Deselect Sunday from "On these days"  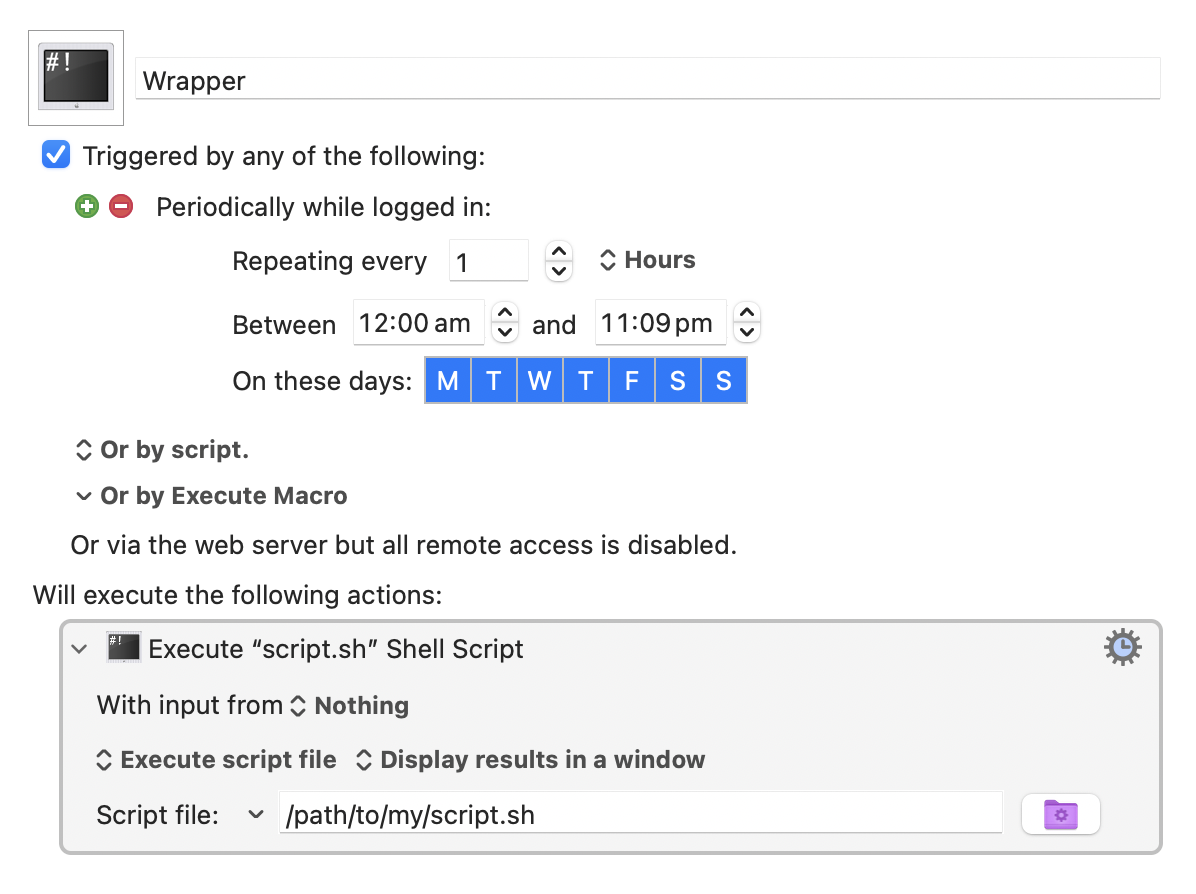tap(724, 380)
